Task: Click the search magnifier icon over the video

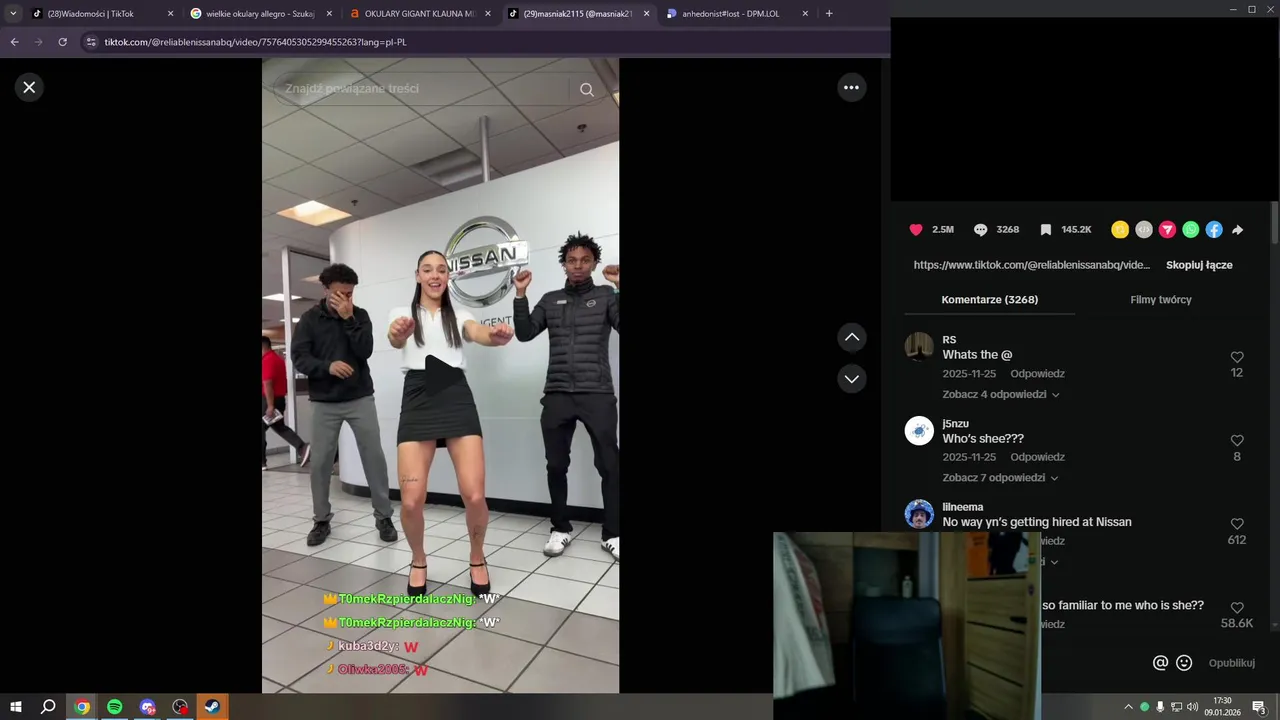Action: click(587, 89)
